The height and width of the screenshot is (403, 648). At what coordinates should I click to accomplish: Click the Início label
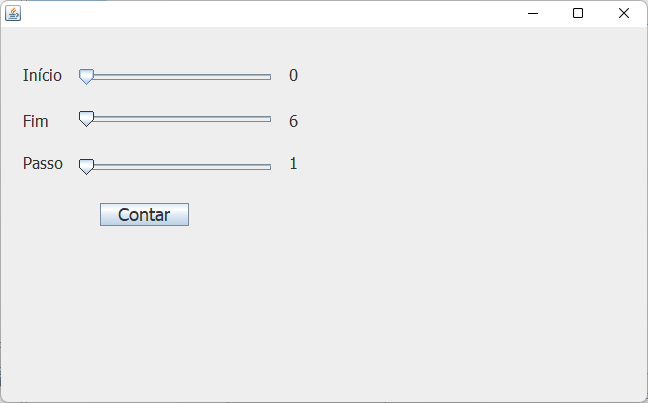[42, 75]
